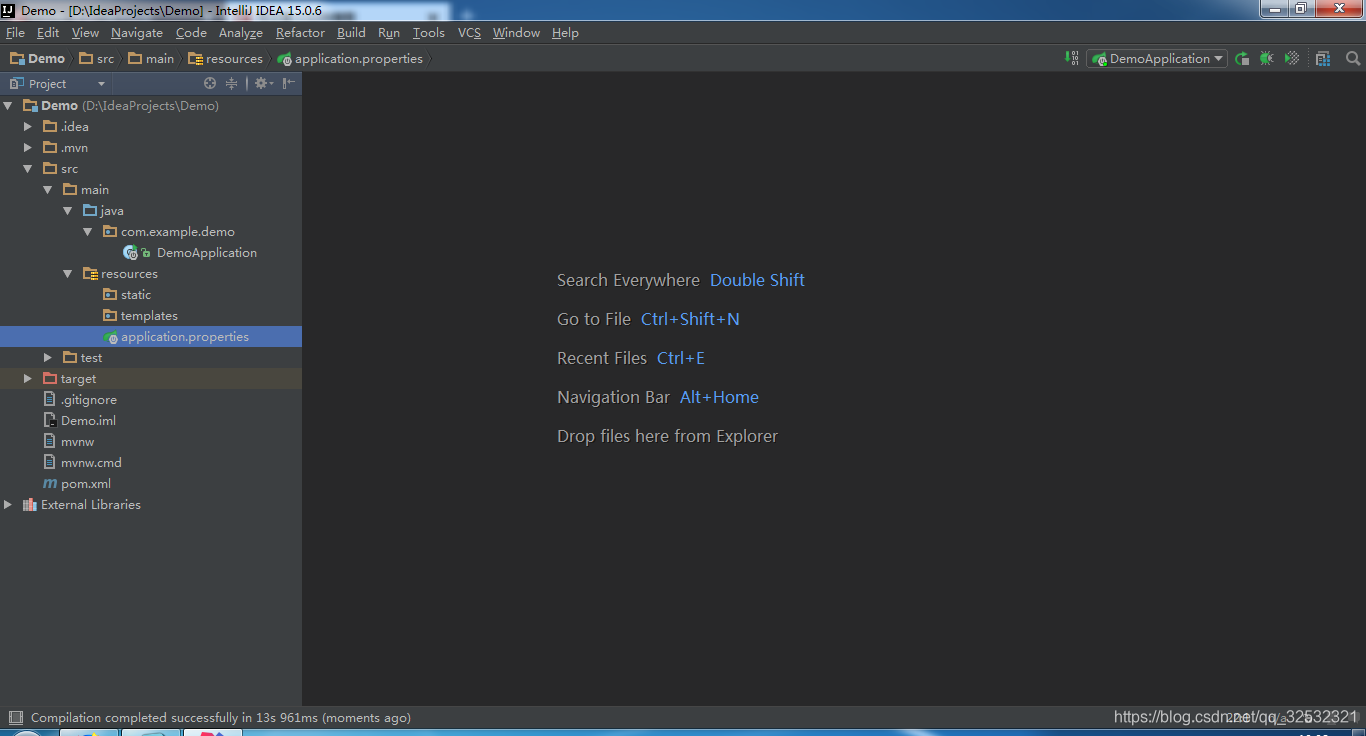Click application.properties in navigation bar

coord(350,58)
